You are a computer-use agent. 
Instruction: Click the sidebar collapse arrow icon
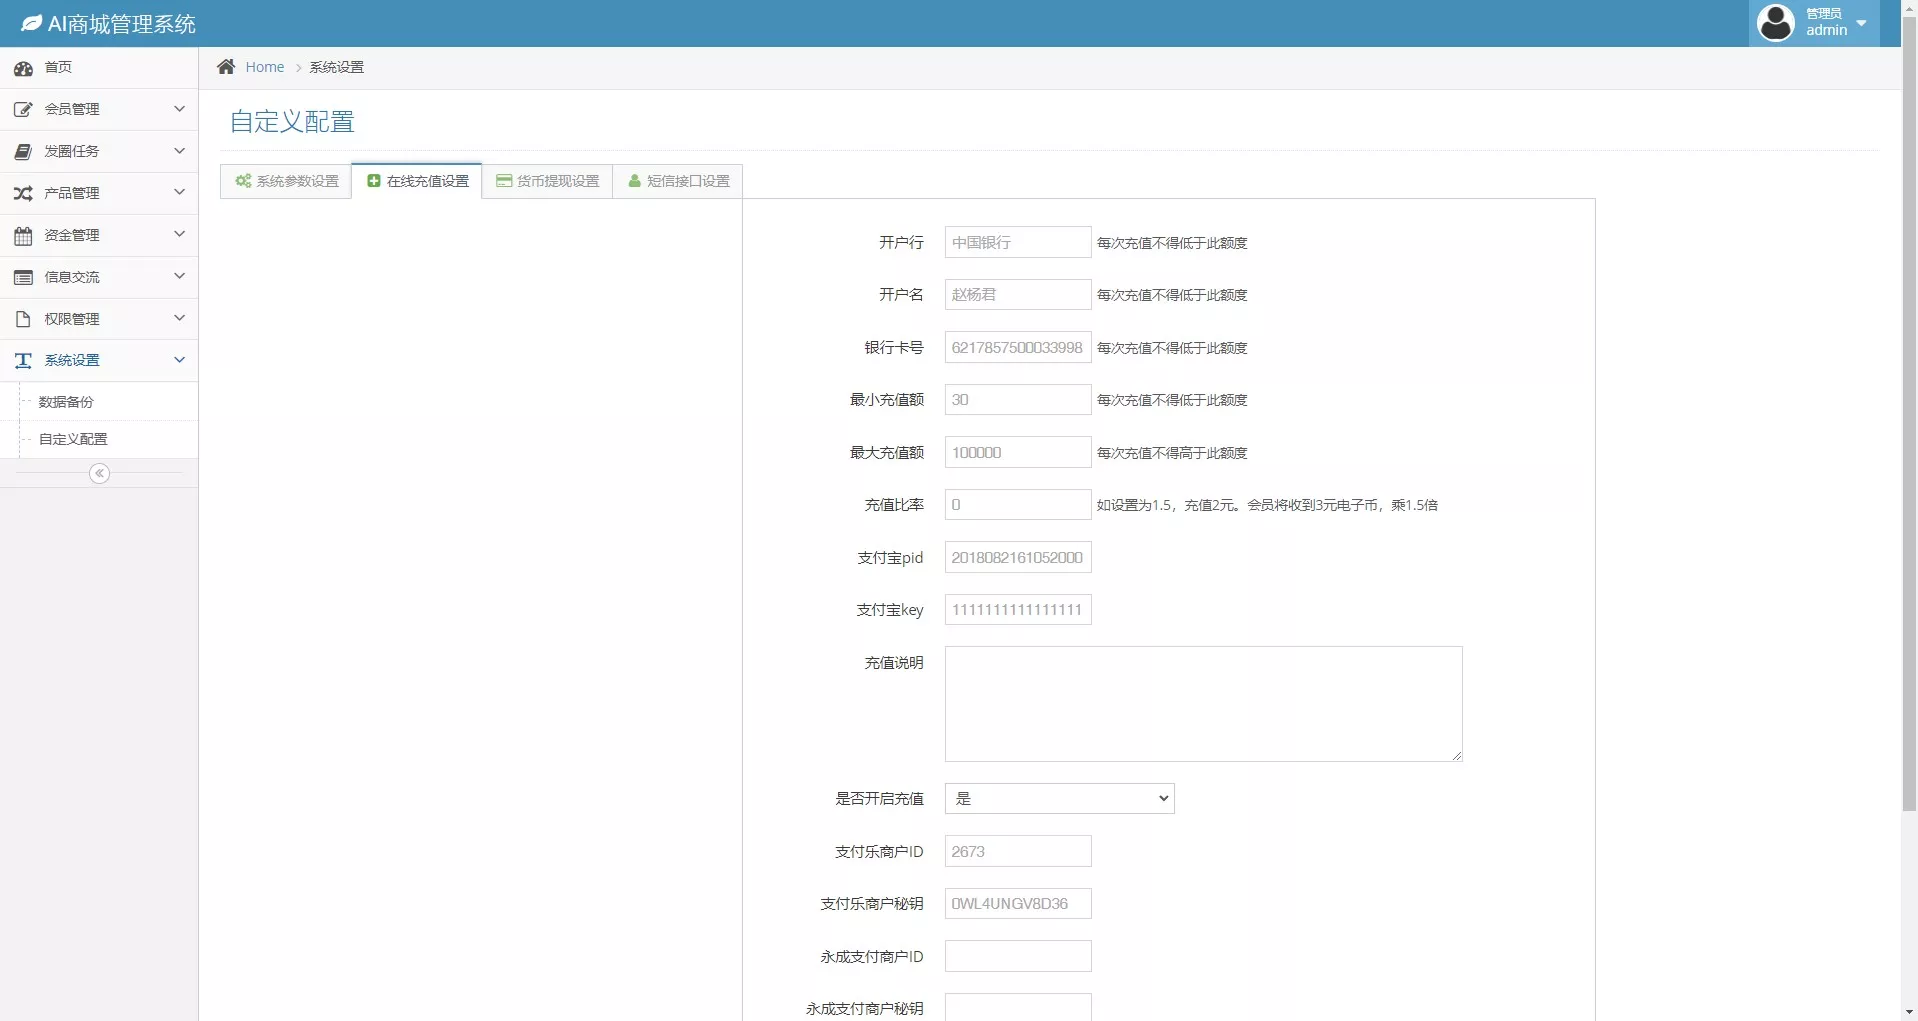[x=99, y=473]
